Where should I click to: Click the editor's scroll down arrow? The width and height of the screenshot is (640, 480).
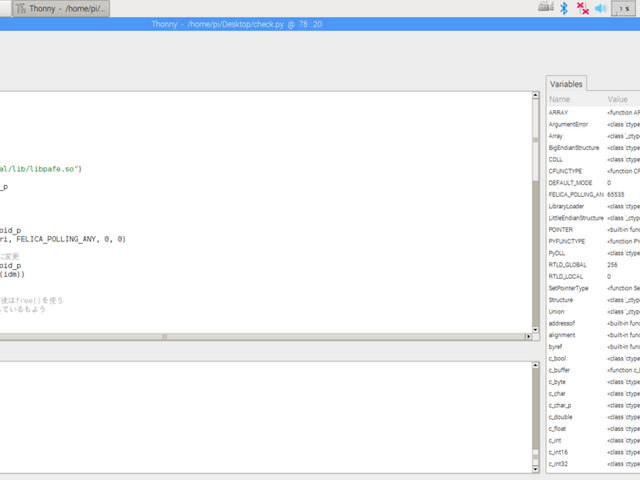pos(535,329)
